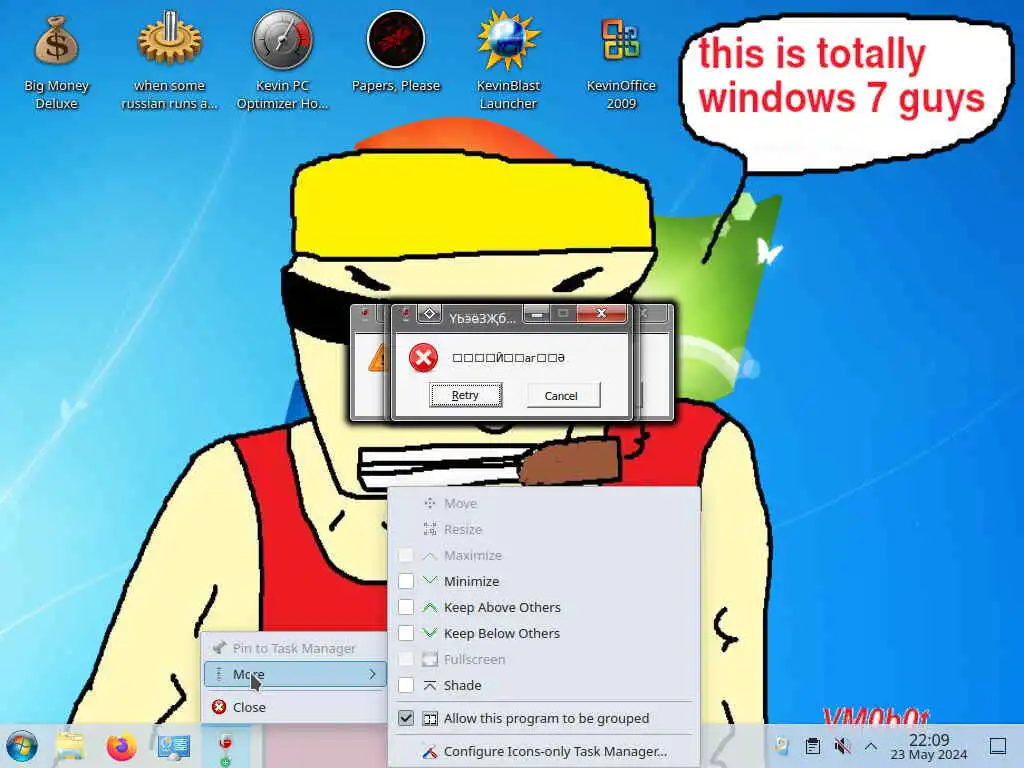The width and height of the screenshot is (1024, 768).
Task: Click show desktop button at taskbar end
Action: 998,746
